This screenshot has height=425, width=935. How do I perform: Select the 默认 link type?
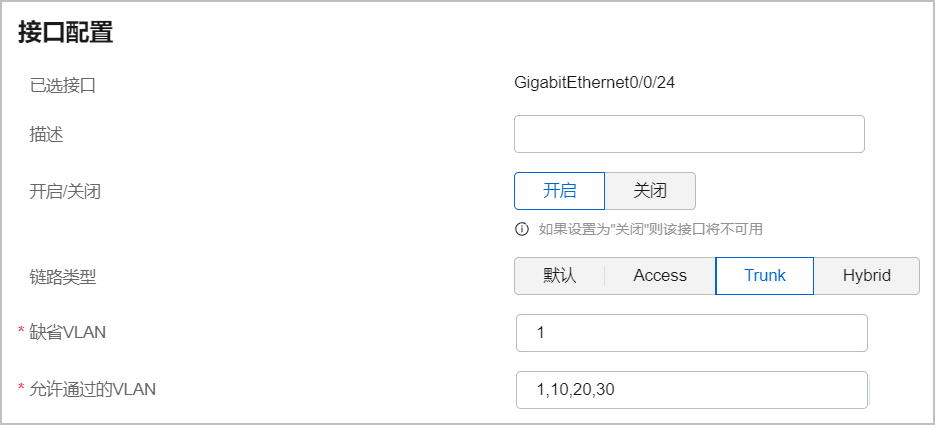(559, 275)
